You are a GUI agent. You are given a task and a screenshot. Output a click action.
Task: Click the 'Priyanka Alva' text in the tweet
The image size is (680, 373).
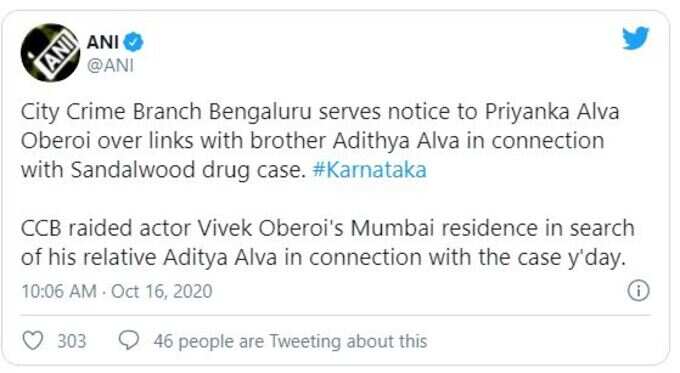pos(552,112)
